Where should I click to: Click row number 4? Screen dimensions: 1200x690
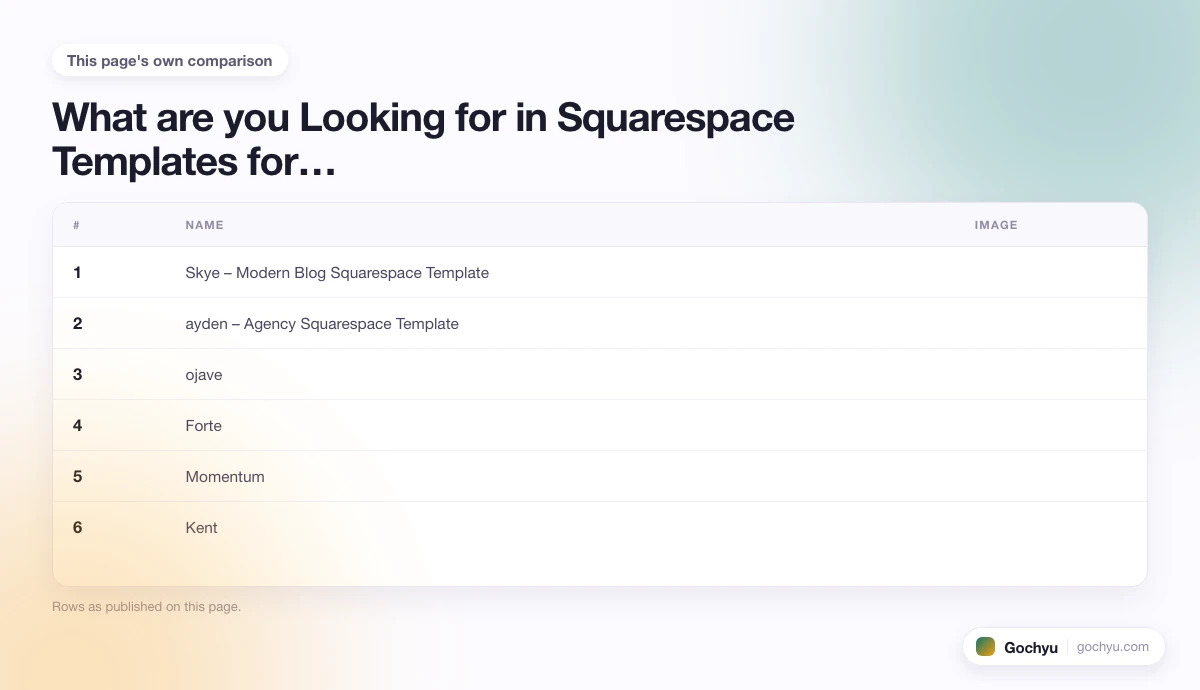77,426
